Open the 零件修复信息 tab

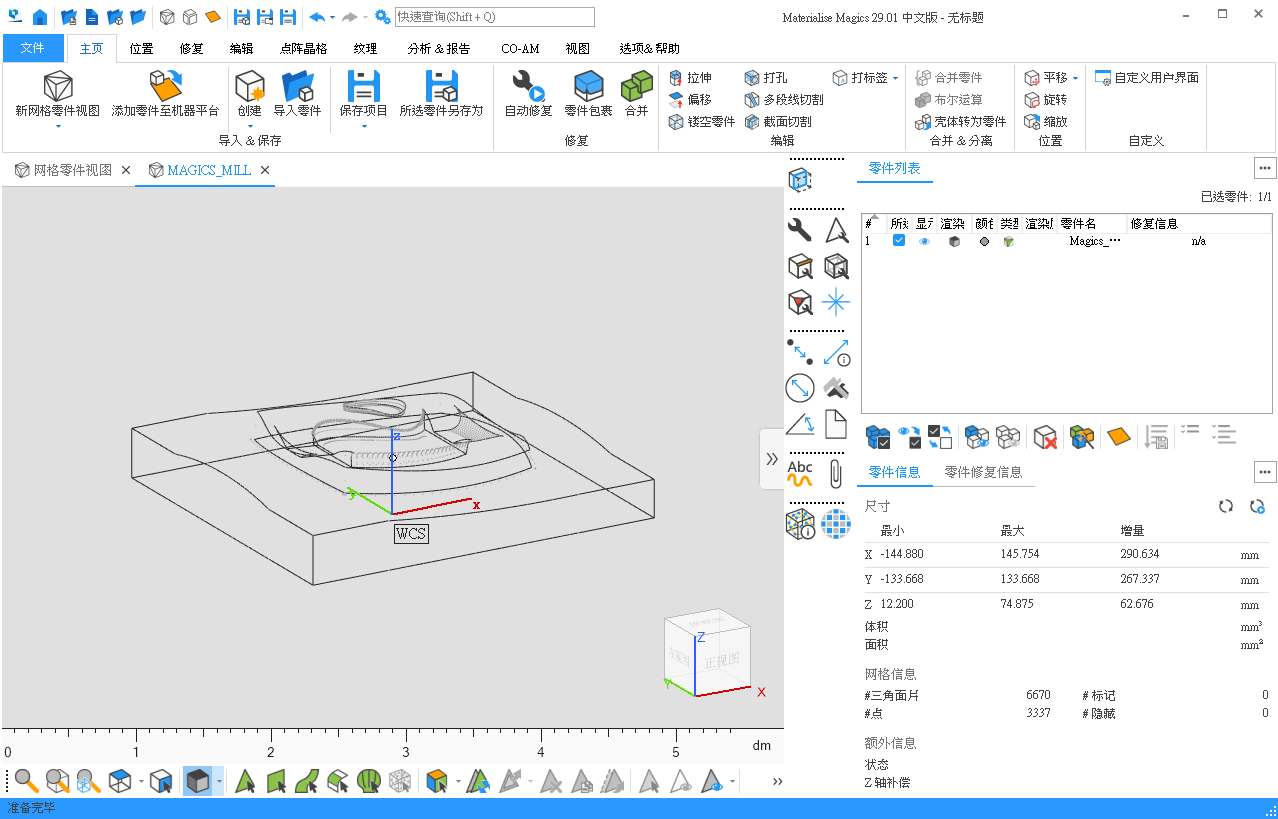983,472
